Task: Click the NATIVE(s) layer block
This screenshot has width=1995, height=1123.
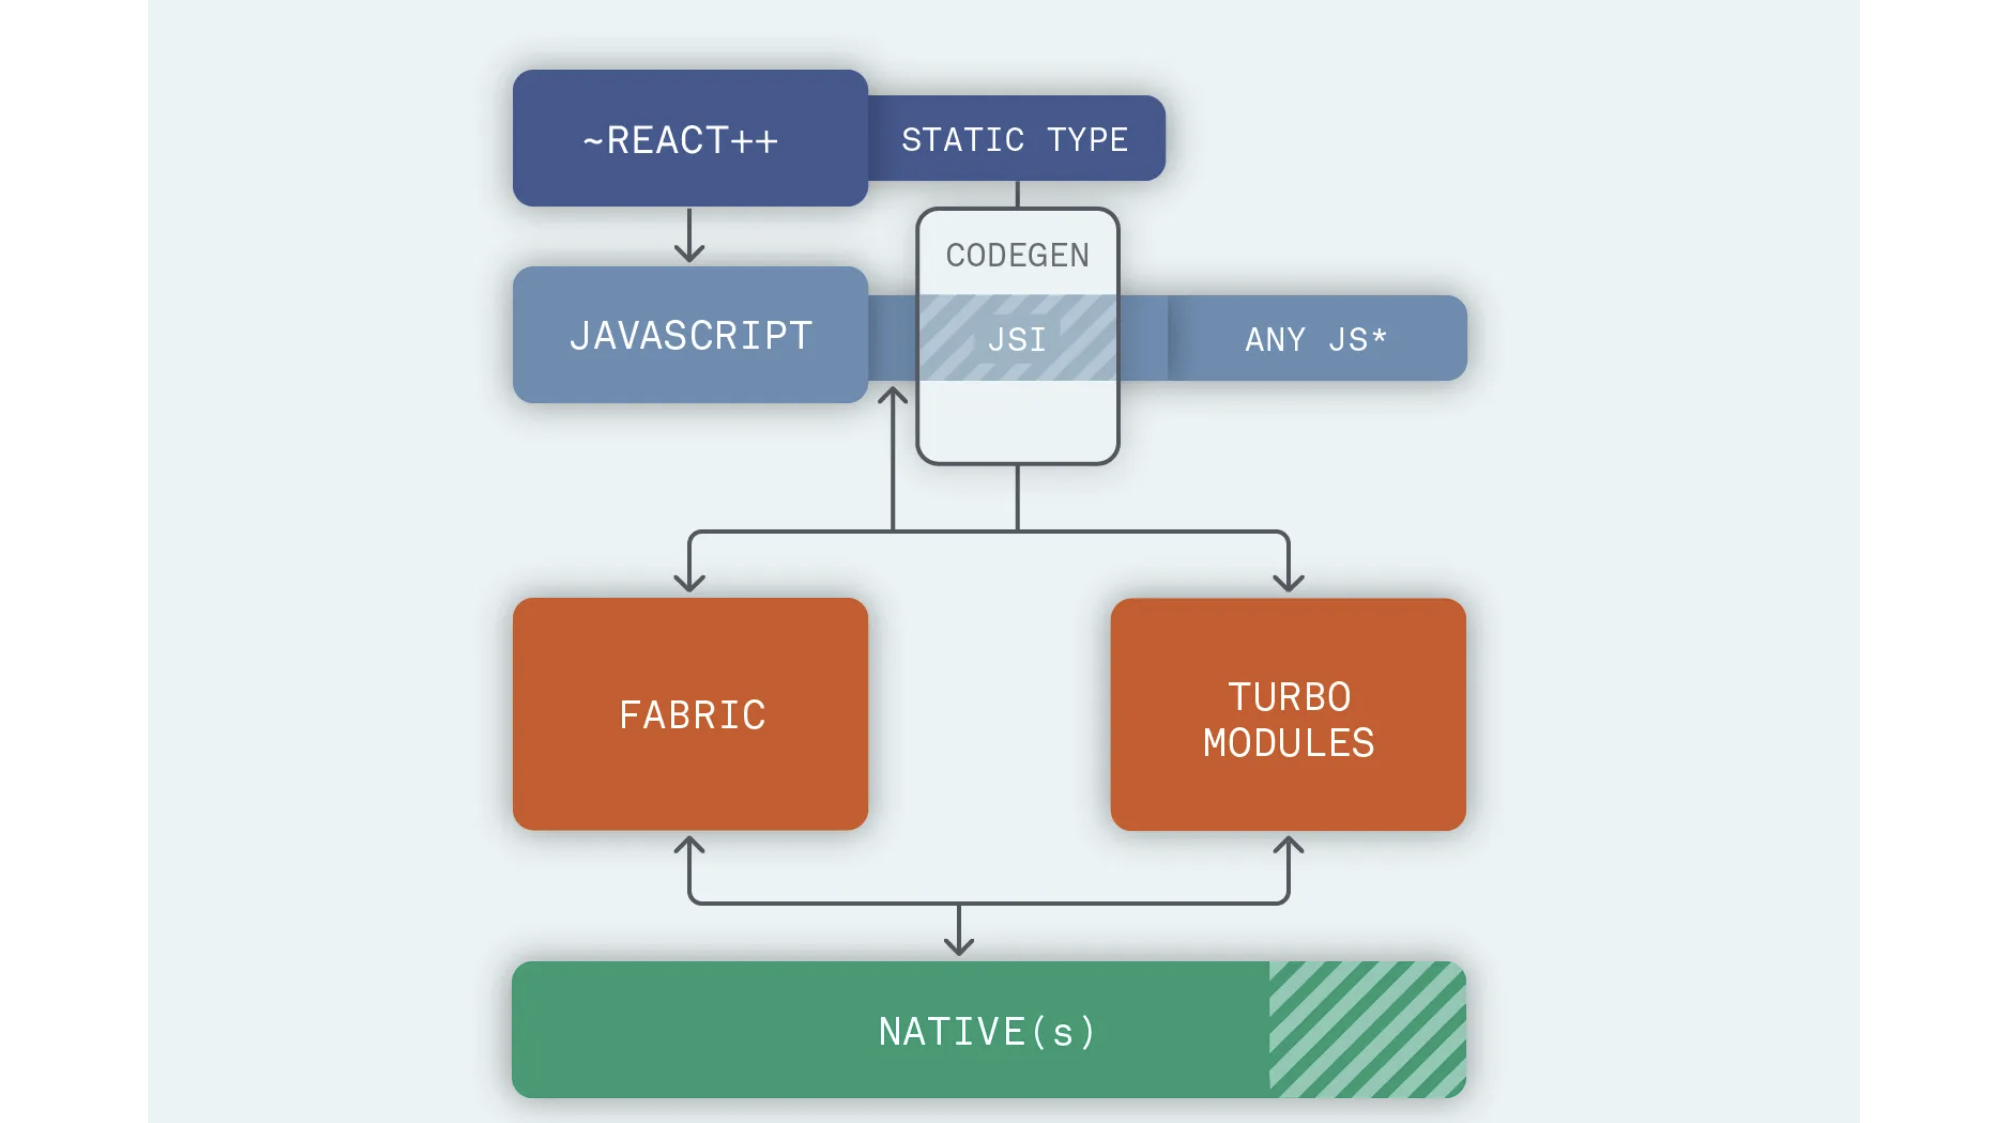Action: (x=987, y=1030)
